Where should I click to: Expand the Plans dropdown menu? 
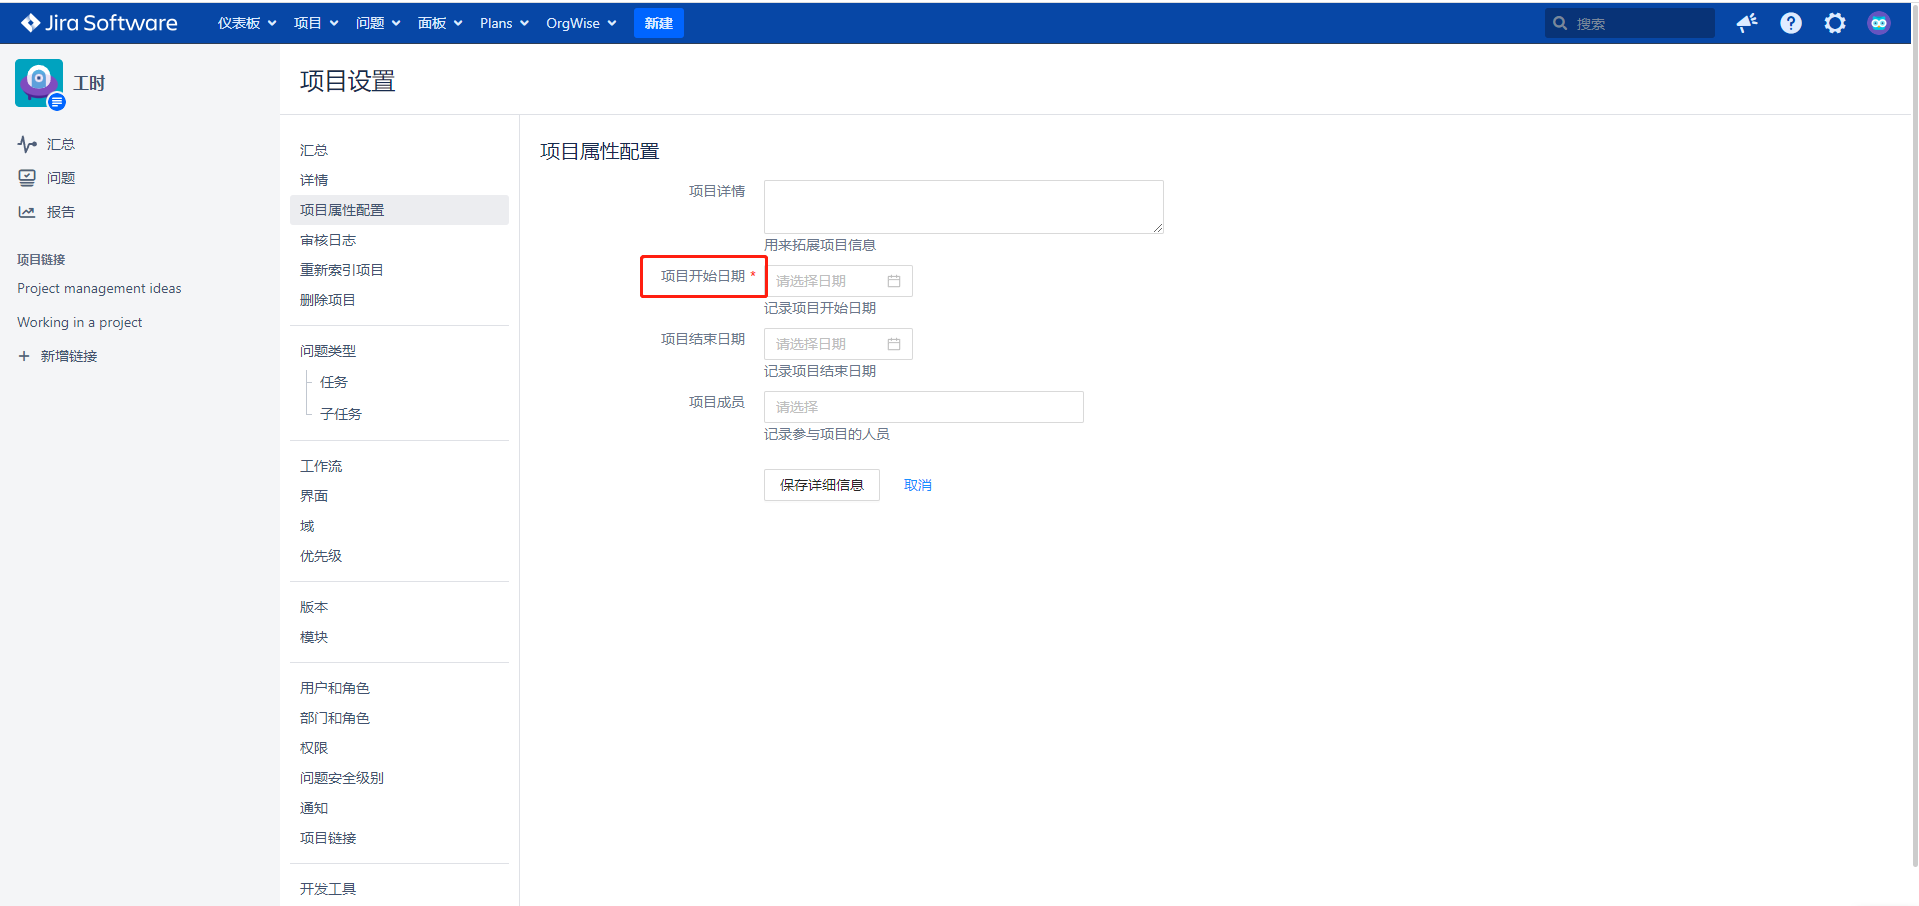pyautogui.click(x=504, y=23)
